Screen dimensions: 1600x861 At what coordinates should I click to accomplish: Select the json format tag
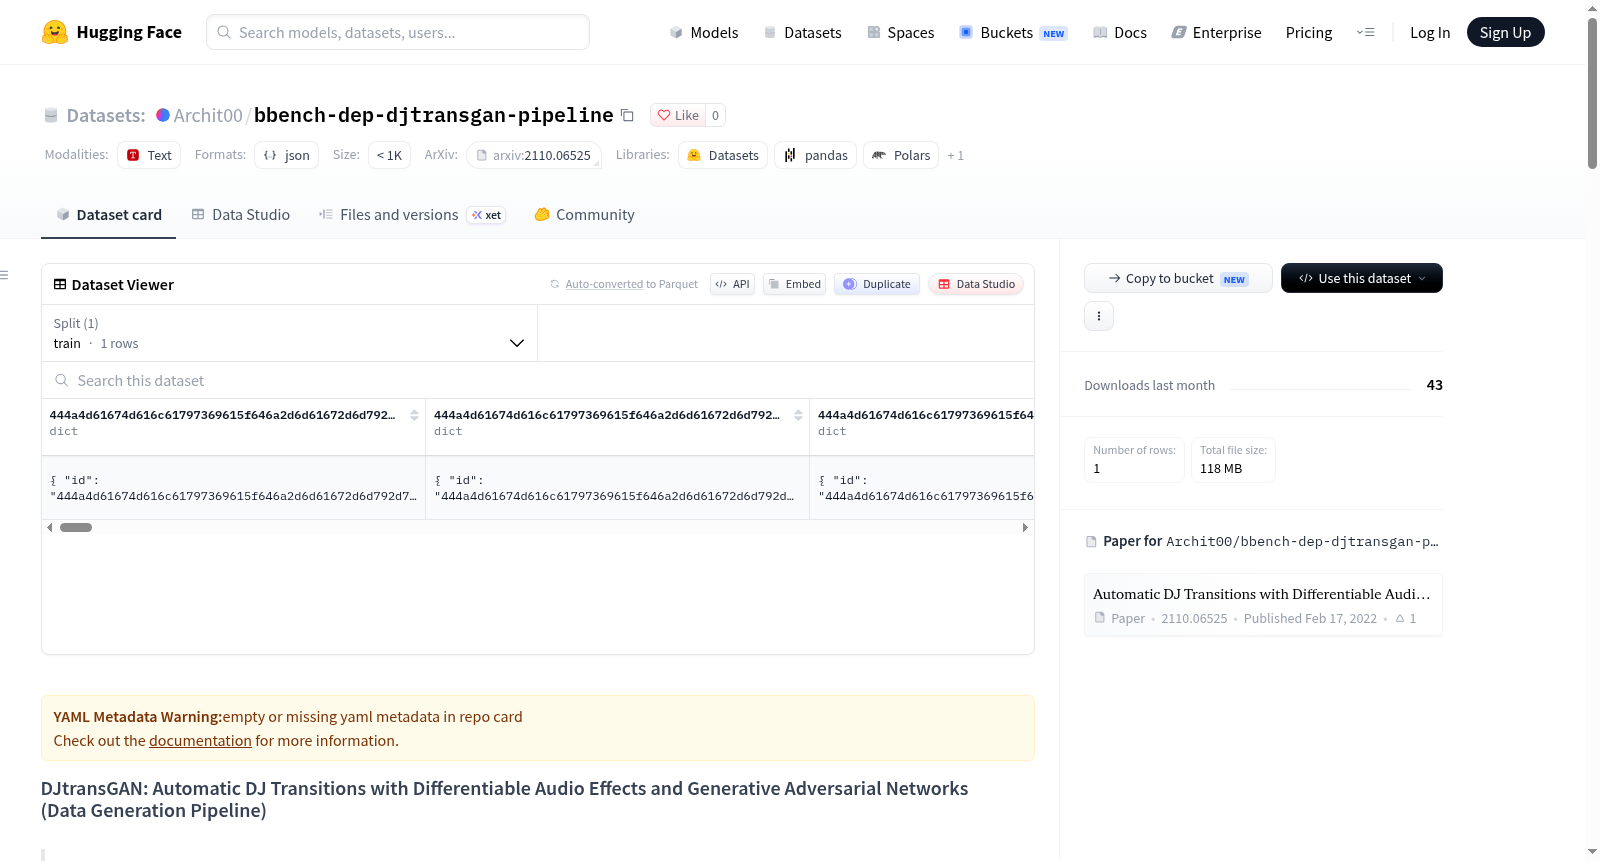click(286, 155)
